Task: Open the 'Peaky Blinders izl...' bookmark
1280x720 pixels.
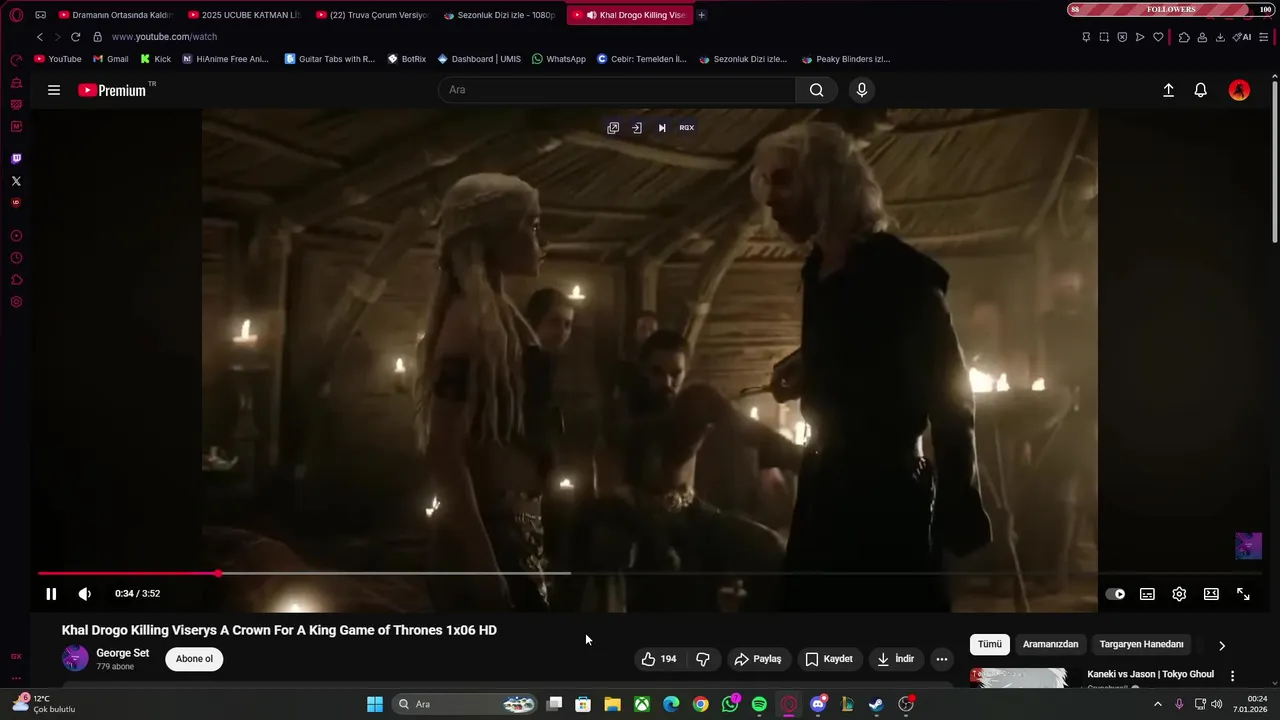Action: coord(845,59)
